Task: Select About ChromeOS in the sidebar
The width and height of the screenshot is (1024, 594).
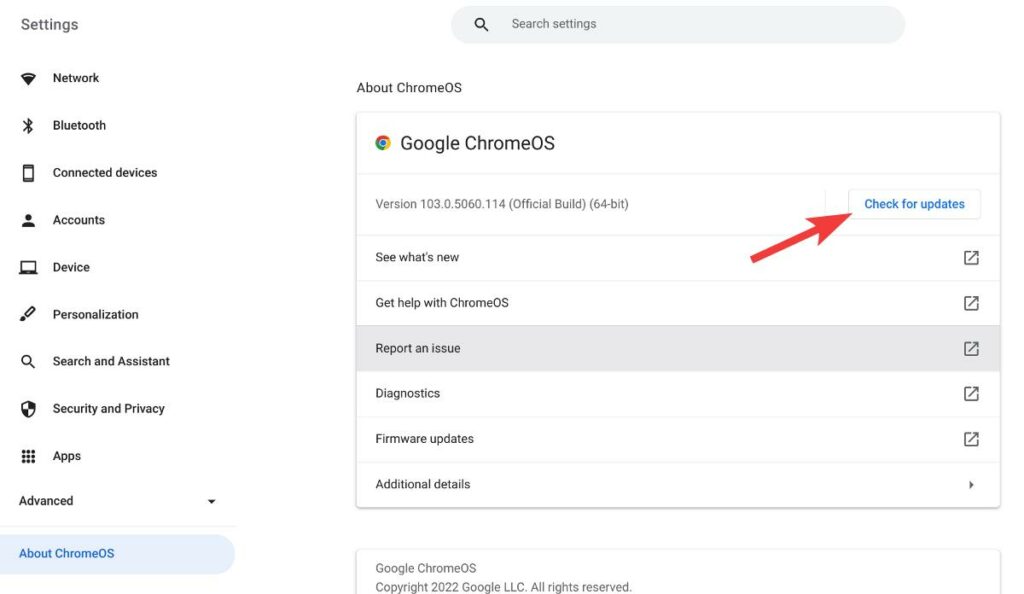Action: (67, 553)
